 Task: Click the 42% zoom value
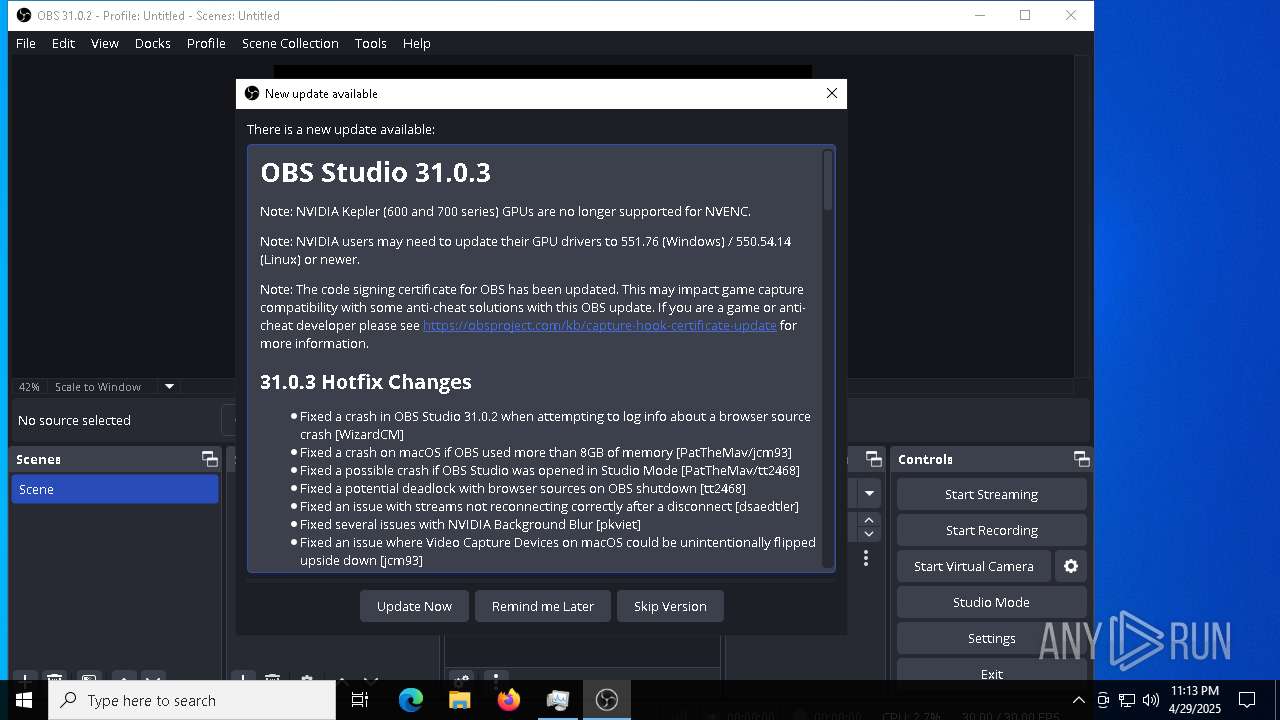point(29,387)
